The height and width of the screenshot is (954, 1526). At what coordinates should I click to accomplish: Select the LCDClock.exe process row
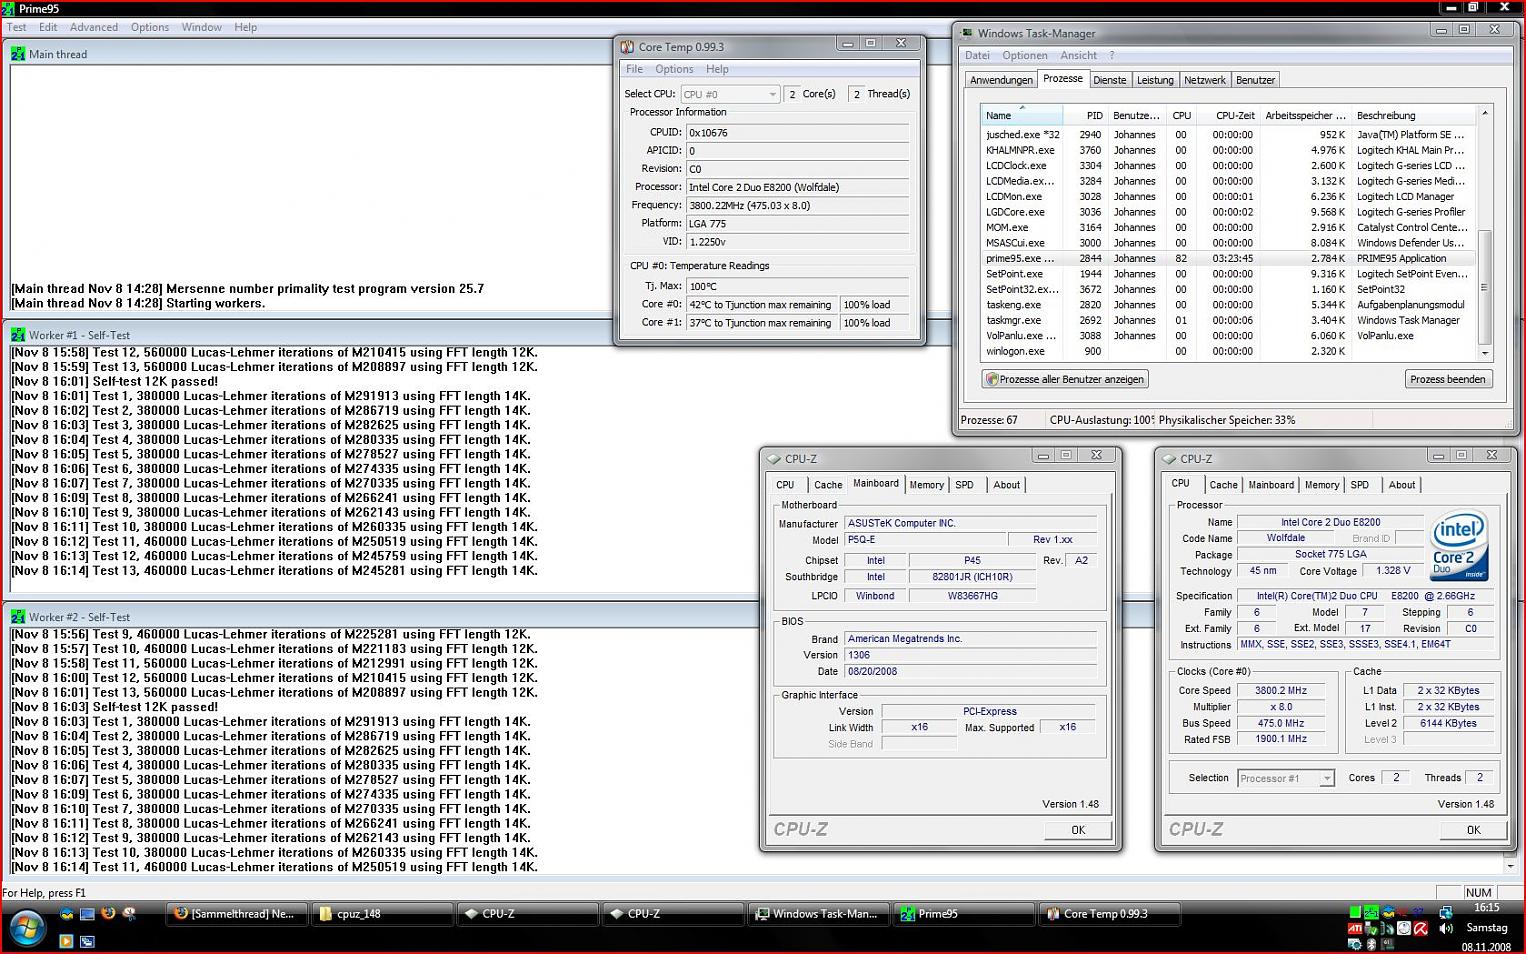click(1228, 165)
